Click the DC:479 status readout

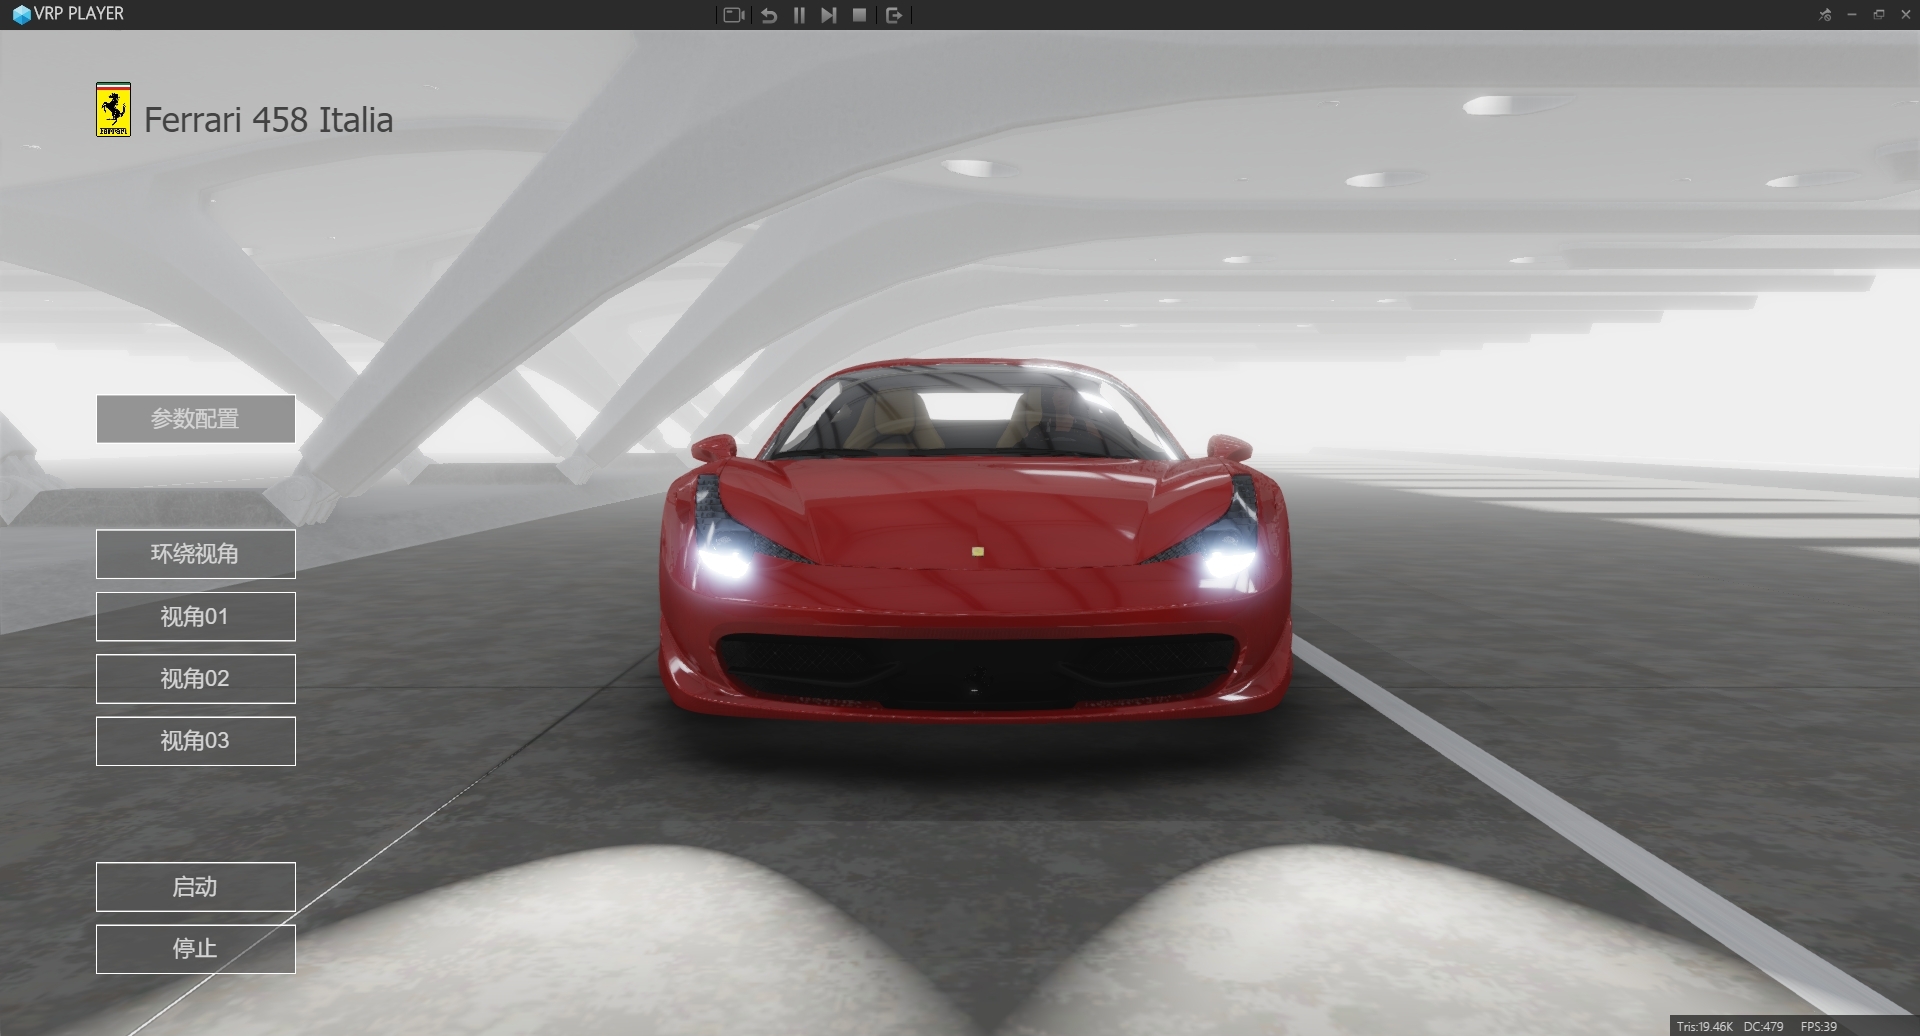pos(1763,1026)
